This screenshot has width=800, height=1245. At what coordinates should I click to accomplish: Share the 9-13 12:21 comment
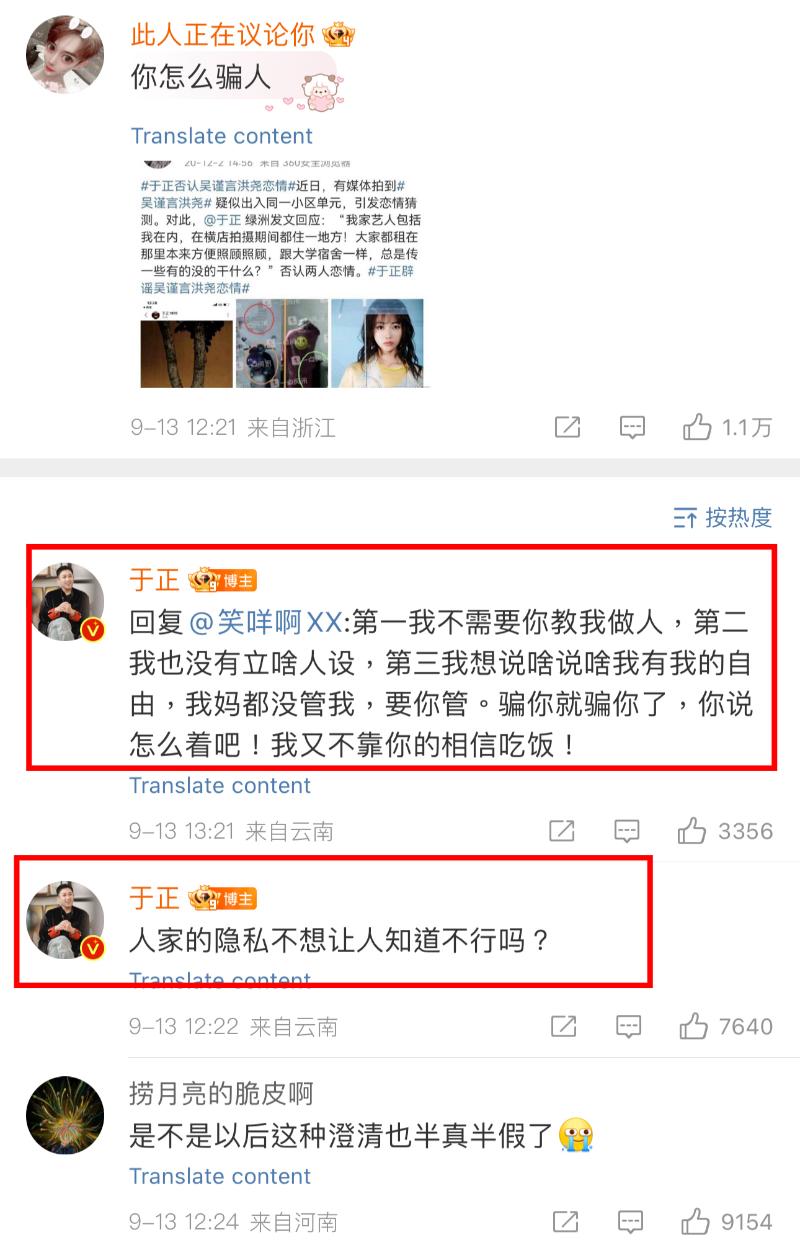(x=567, y=428)
